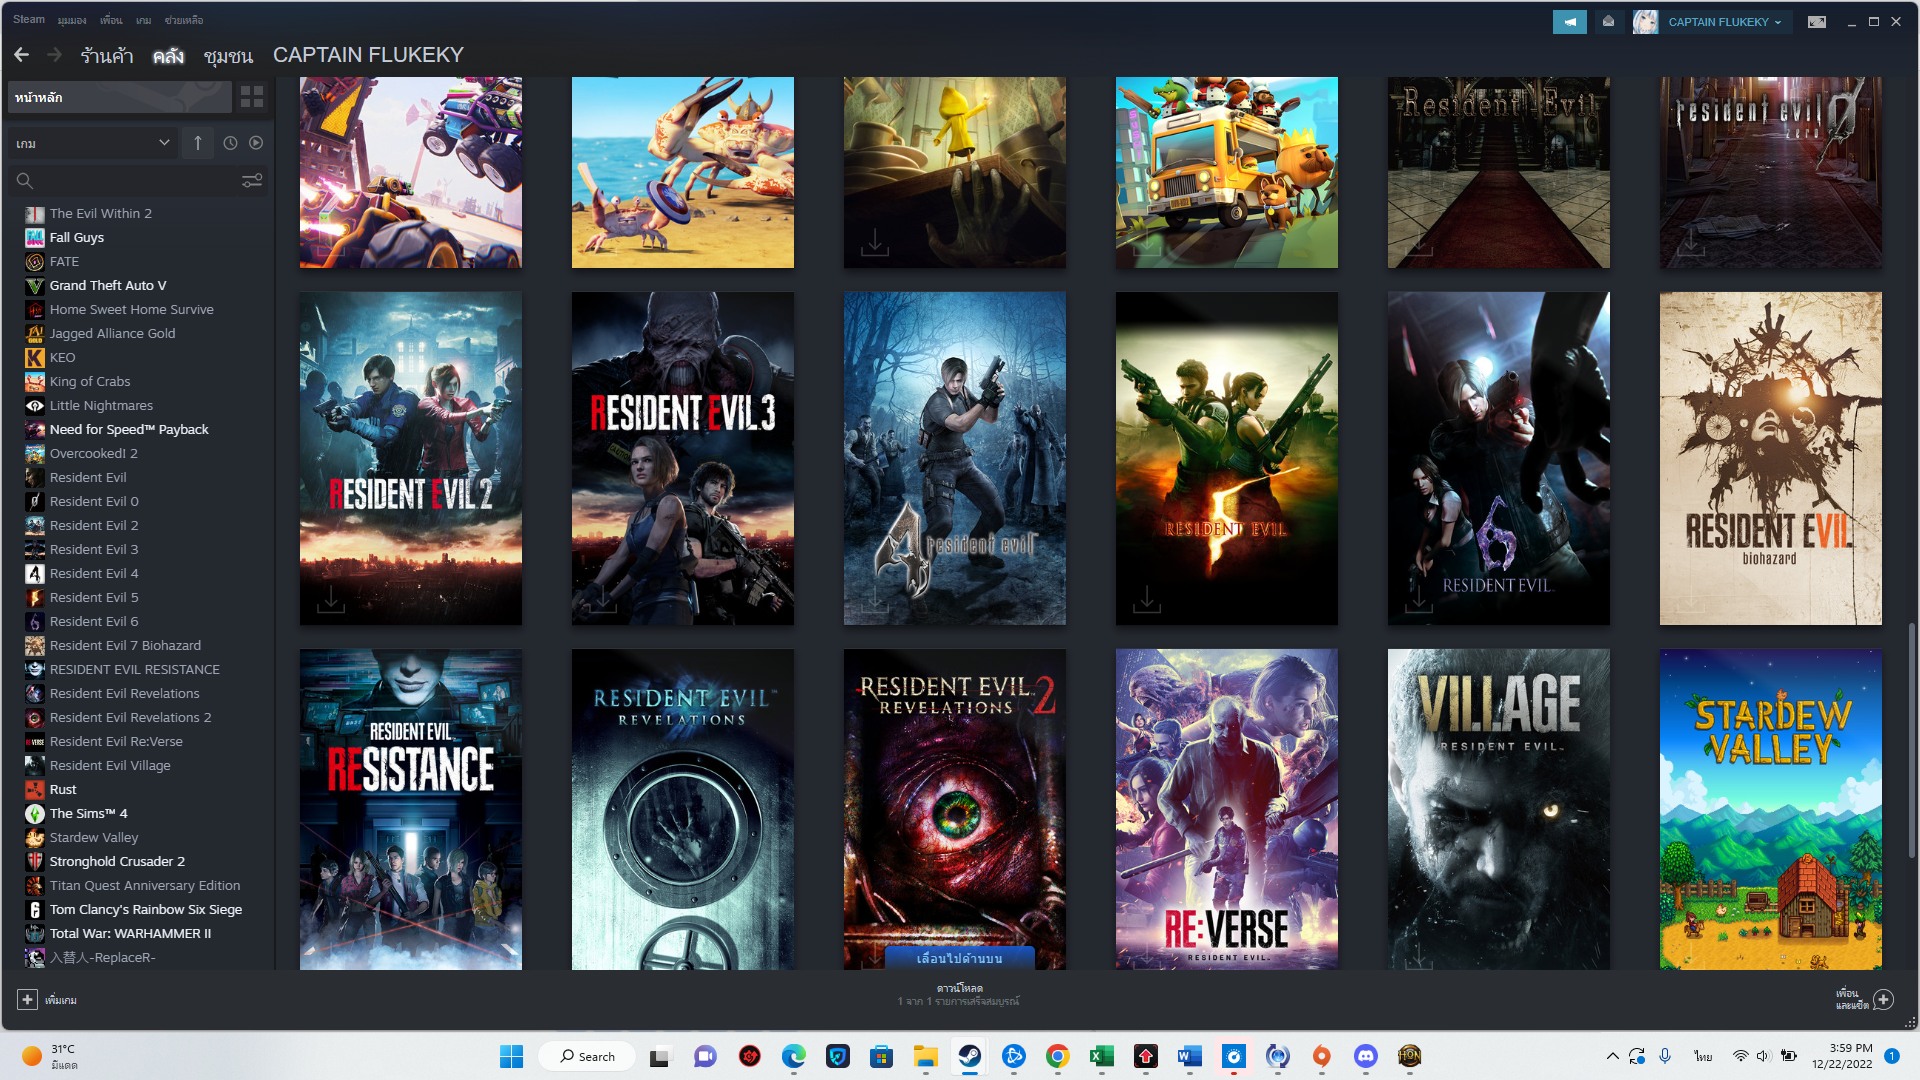Viewport: 1920px width, 1080px height.
Task: Open friends and chat plus icon
Action: (1884, 999)
